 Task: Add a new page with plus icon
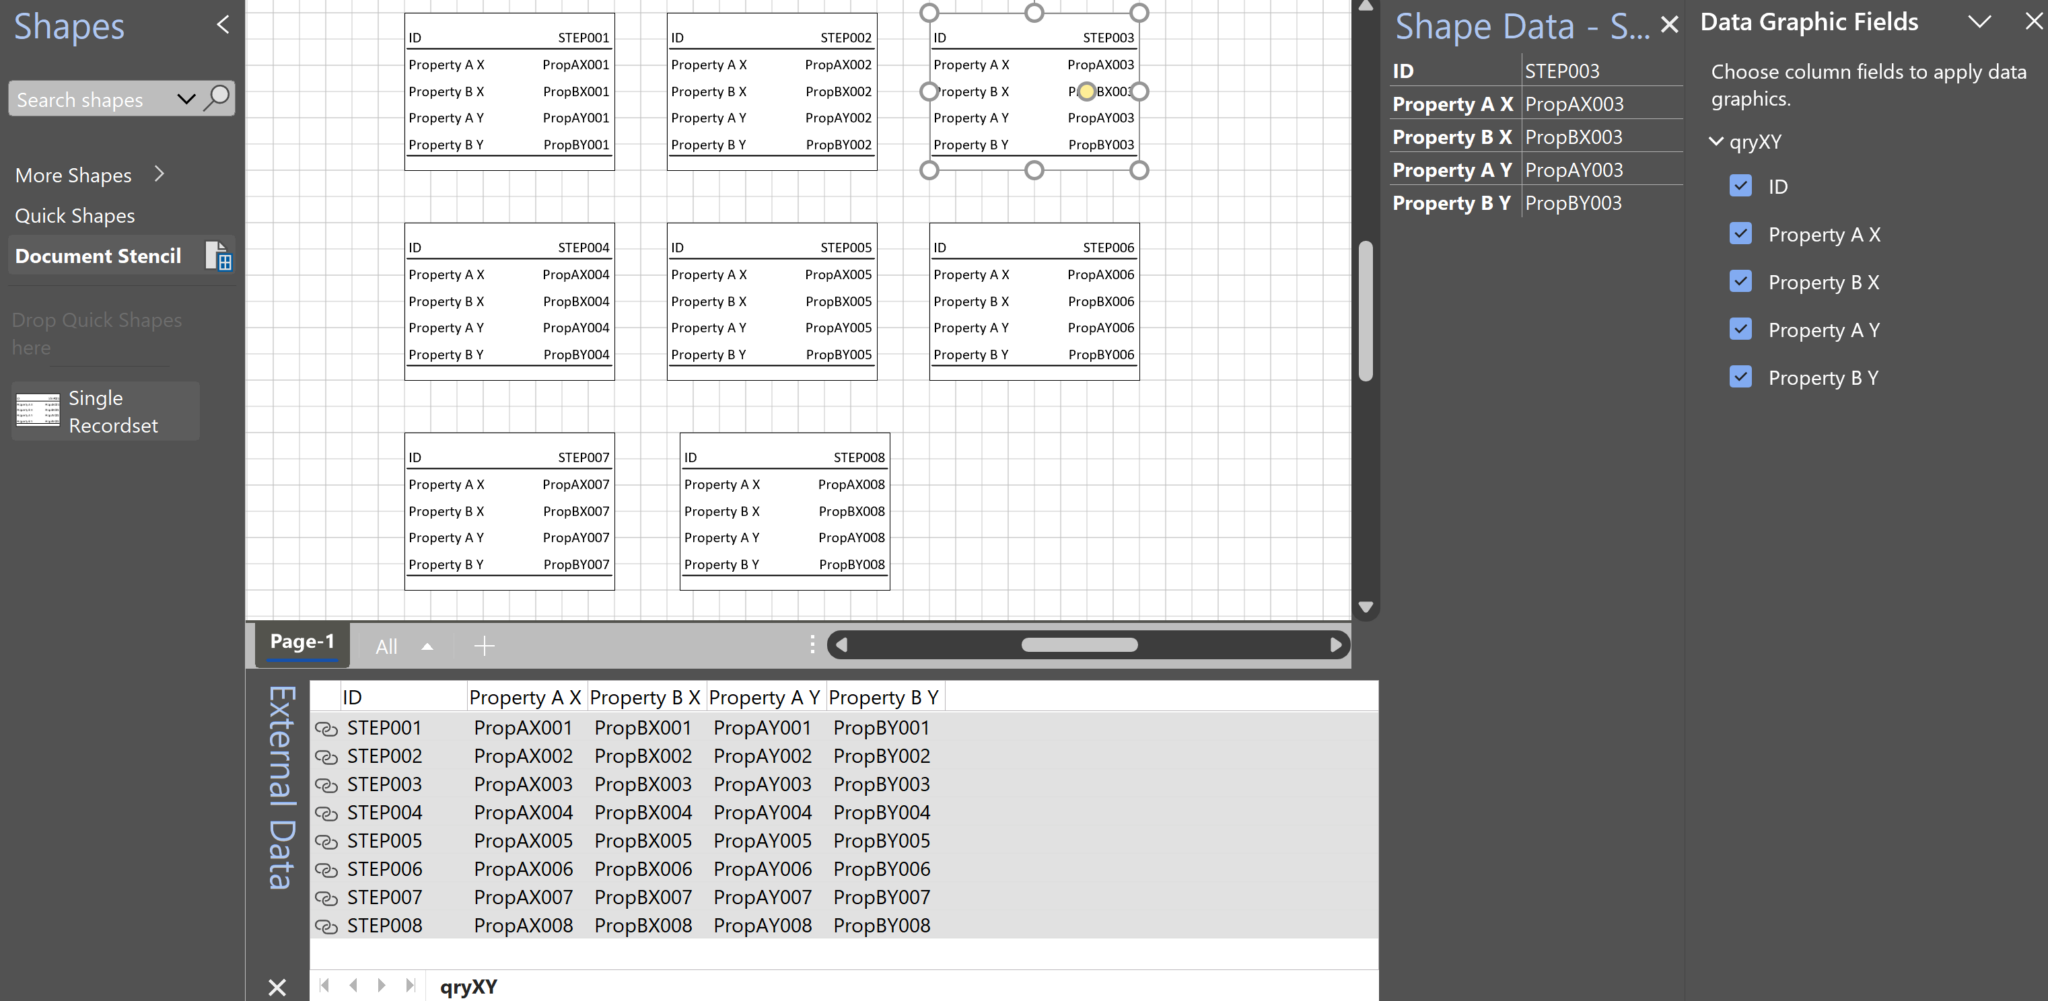click(484, 646)
